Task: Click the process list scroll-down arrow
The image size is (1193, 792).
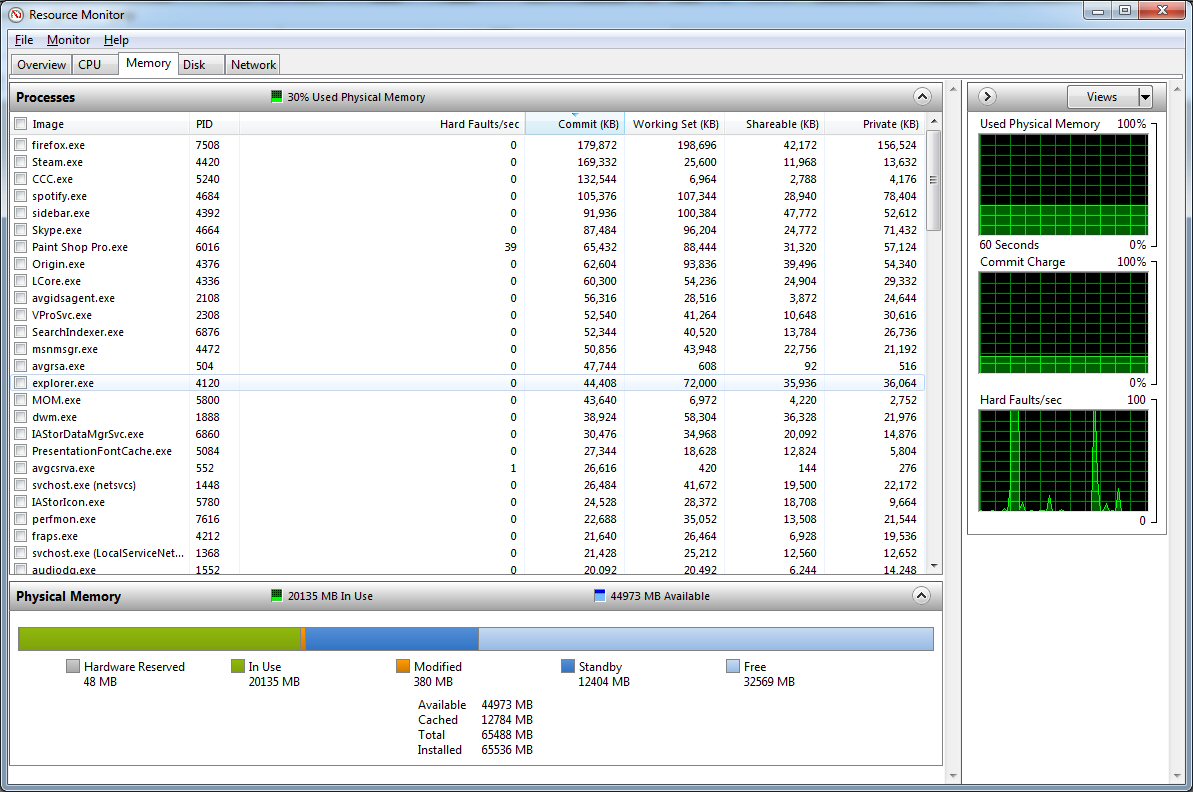Action: point(934,566)
